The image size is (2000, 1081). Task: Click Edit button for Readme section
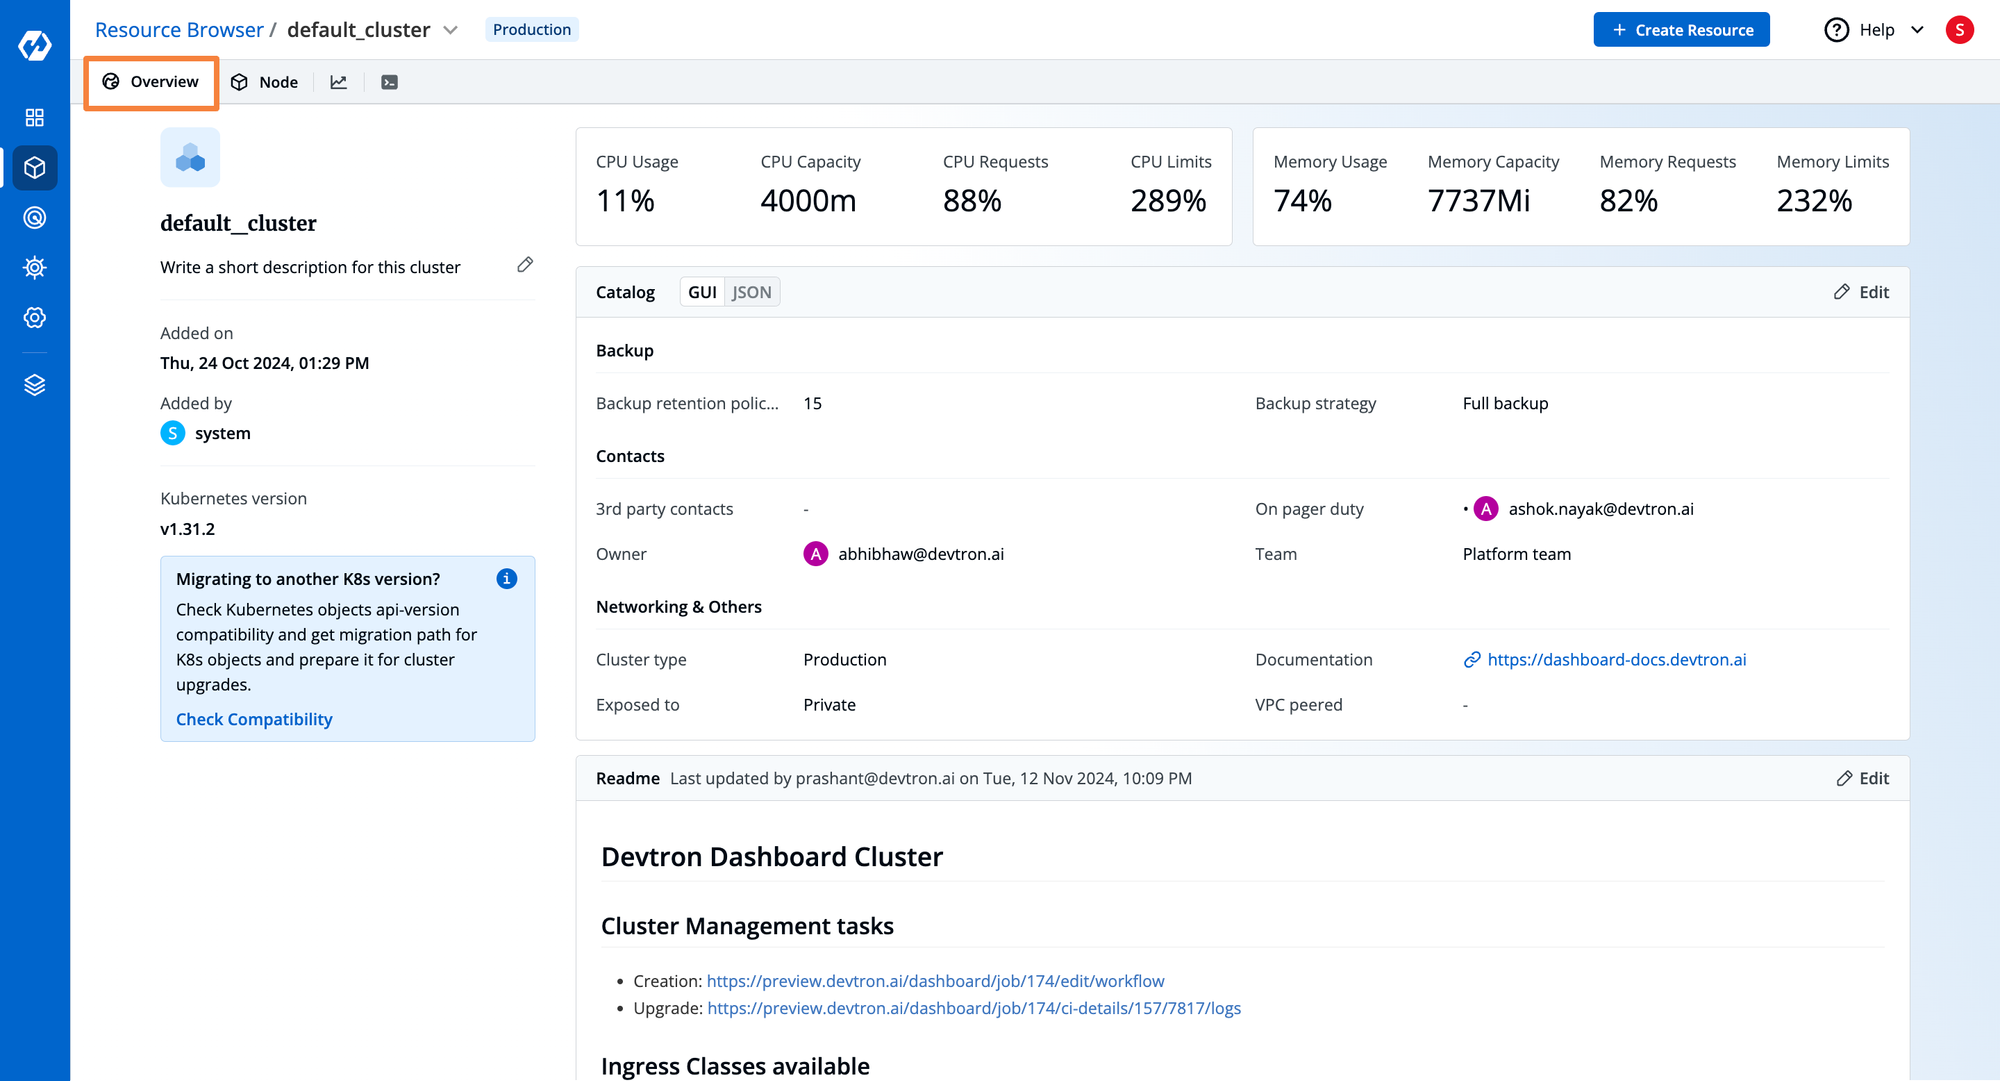click(x=1863, y=779)
